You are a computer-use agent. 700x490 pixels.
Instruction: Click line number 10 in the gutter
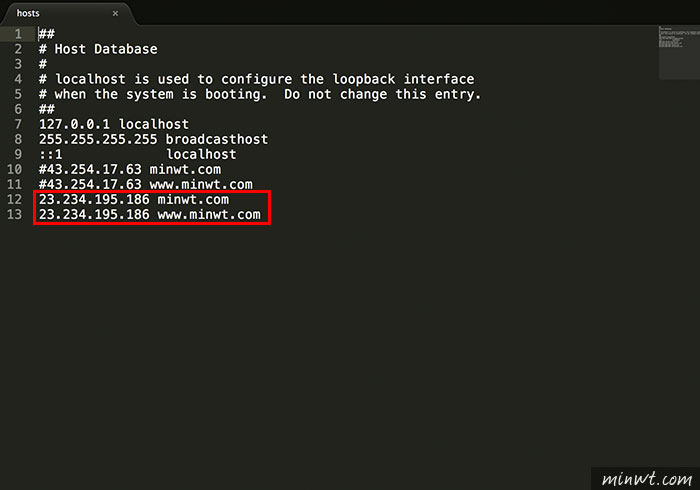(14, 170)
